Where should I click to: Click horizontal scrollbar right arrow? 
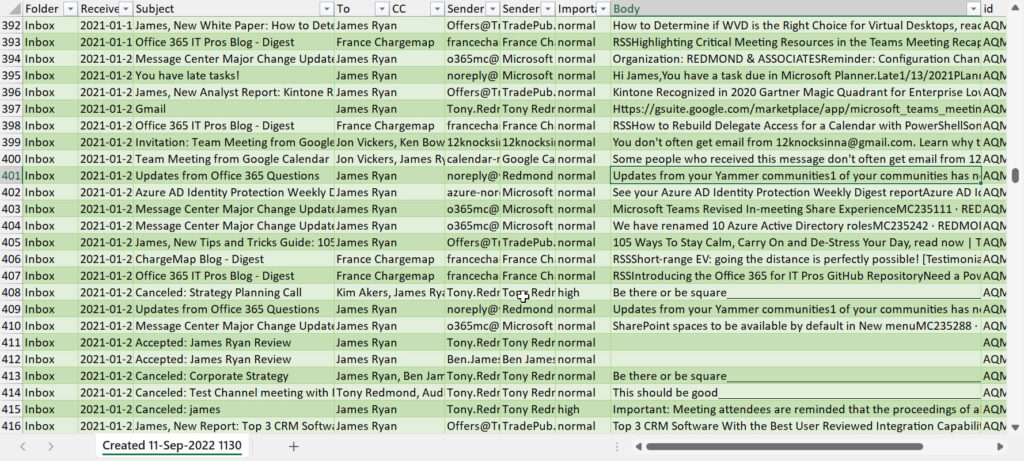point(1000,447)
